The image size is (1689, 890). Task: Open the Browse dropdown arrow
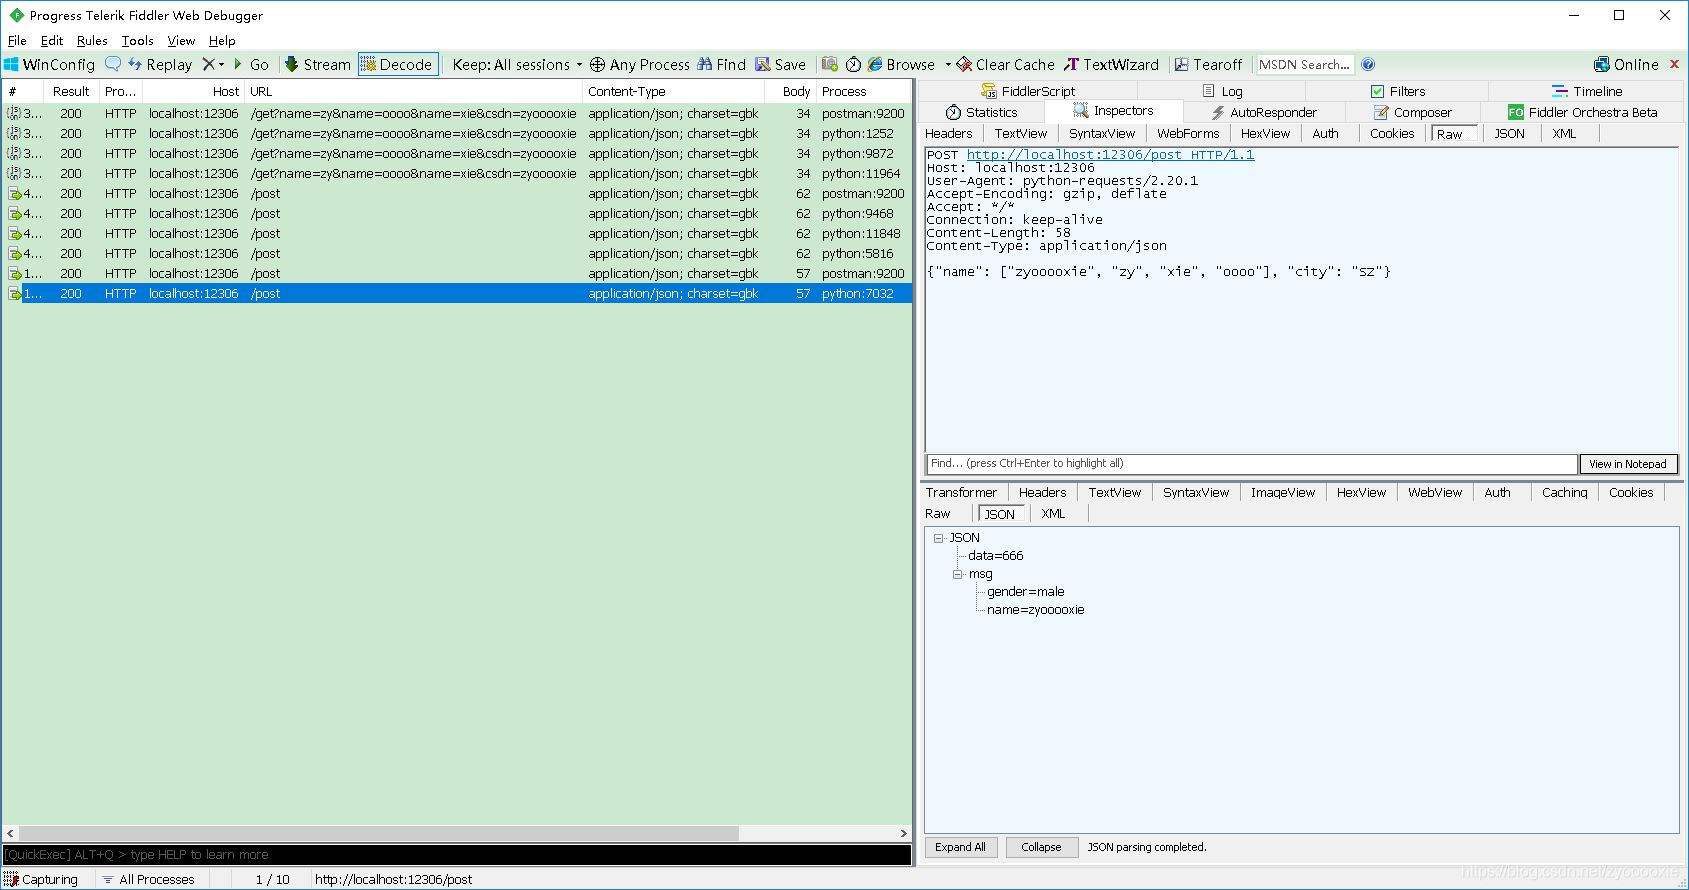[x=946, y=64]
